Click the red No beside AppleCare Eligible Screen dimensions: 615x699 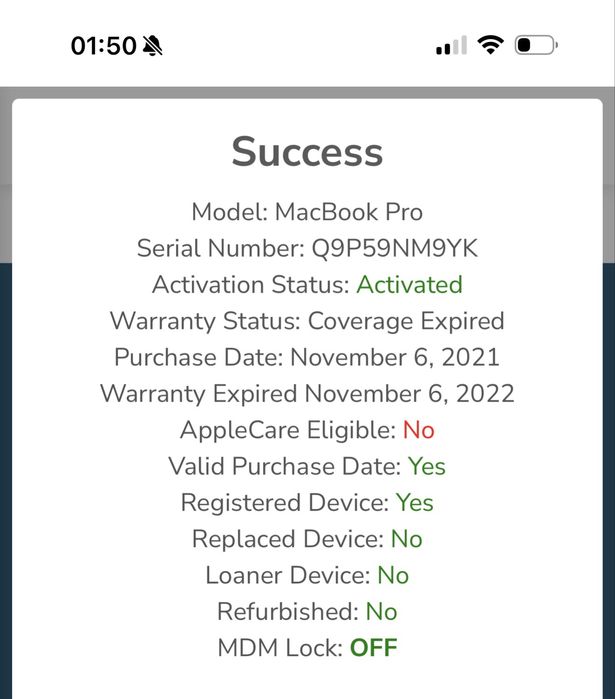click(x=418, y=430)
